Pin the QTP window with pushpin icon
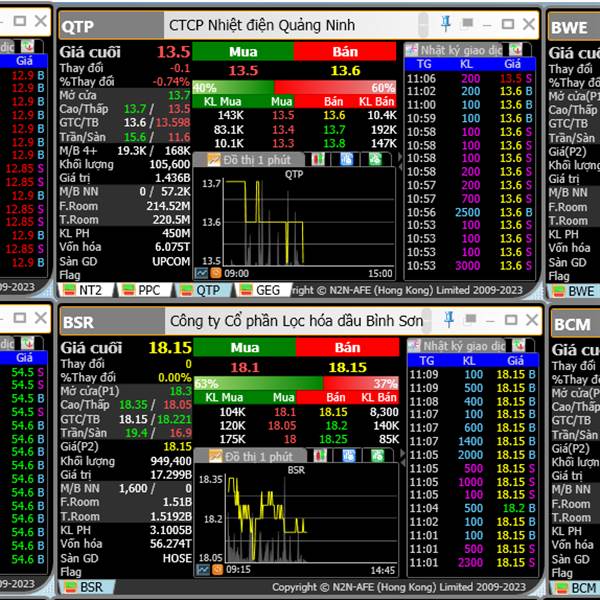Viewport: 600px width, 600px height. click(446, 24)
